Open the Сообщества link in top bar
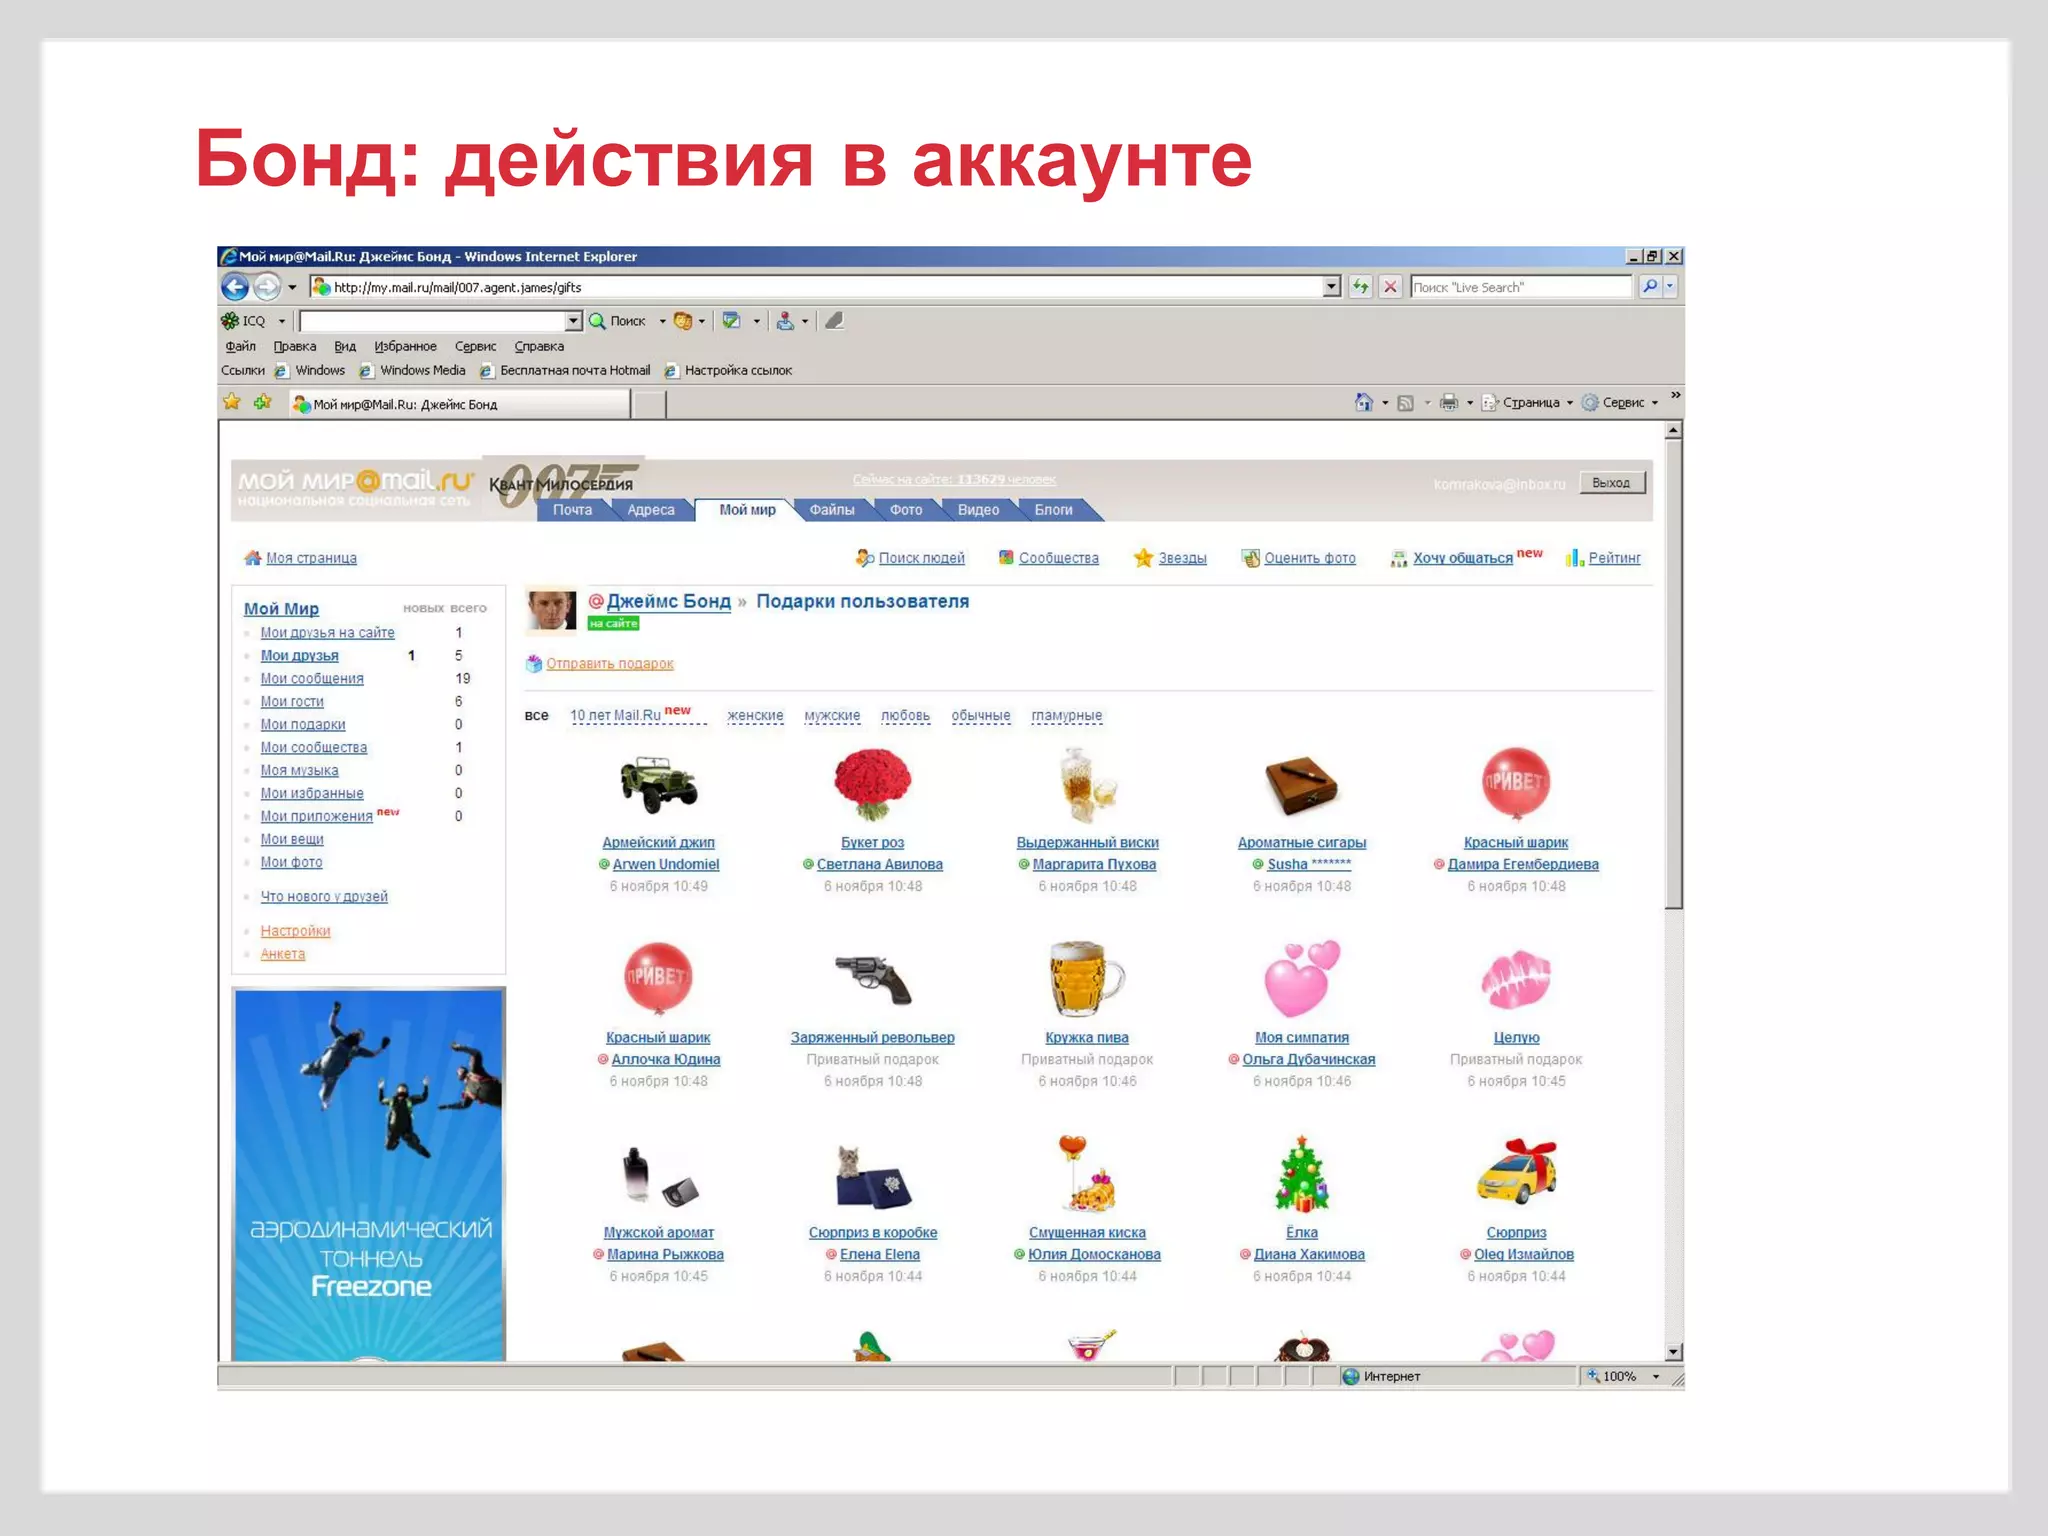2048x1536 pixels. tap(1058, 558)
